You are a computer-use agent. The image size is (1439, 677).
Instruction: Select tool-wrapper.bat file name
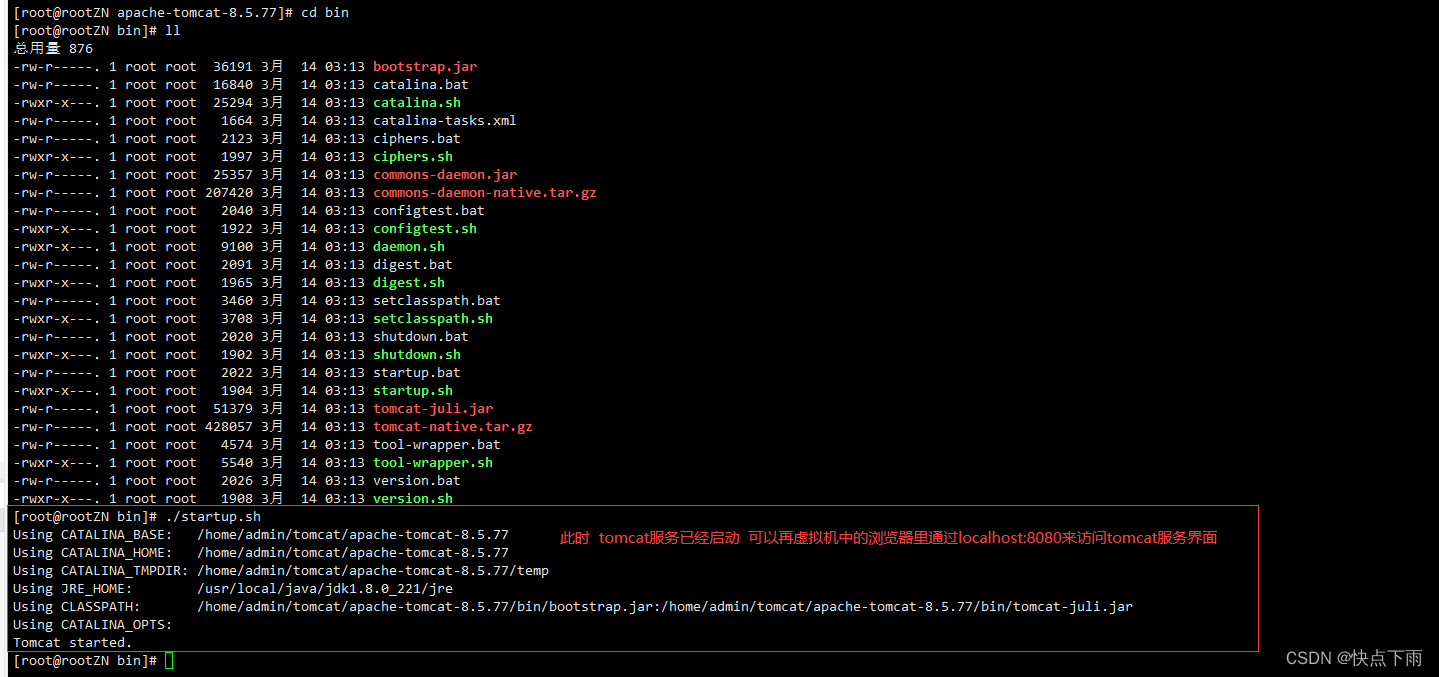[437, 444]
